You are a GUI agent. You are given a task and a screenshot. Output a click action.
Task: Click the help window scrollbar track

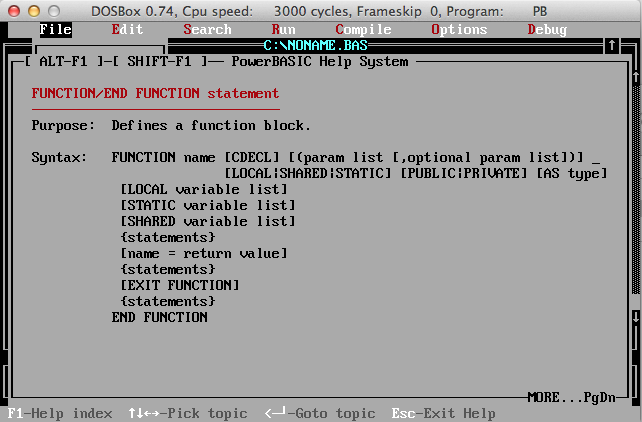(636, 189)
